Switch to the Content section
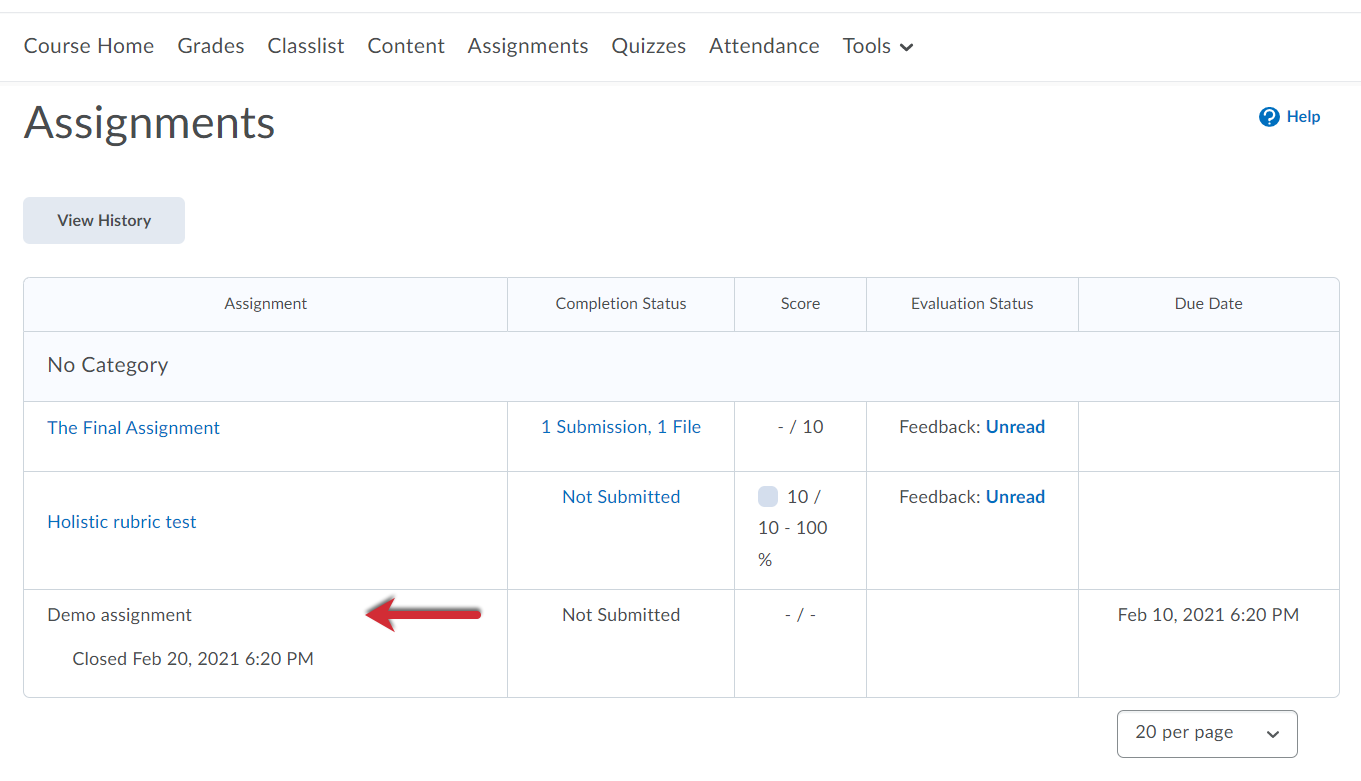 [405, 46]
